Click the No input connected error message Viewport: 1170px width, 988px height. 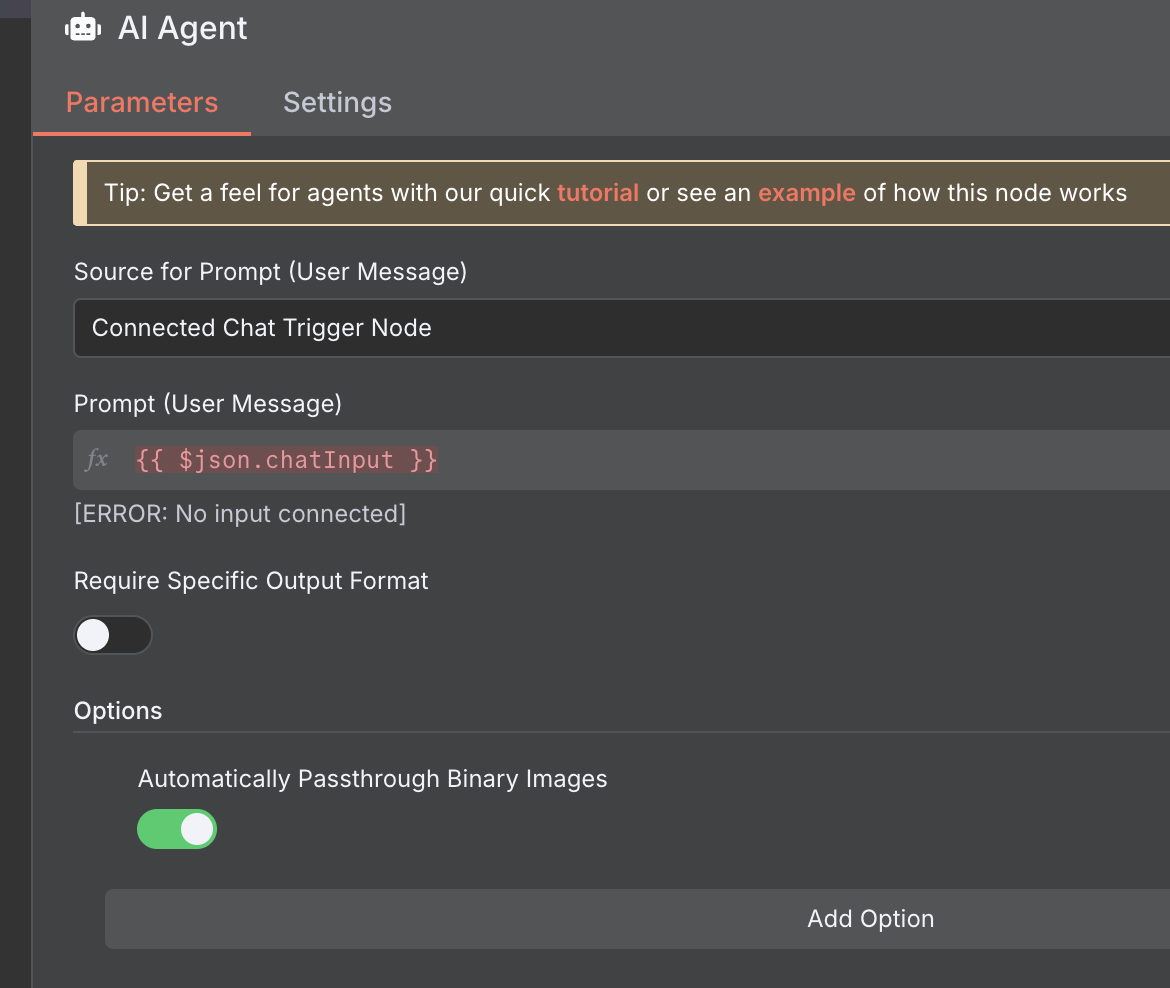(239, 513)
